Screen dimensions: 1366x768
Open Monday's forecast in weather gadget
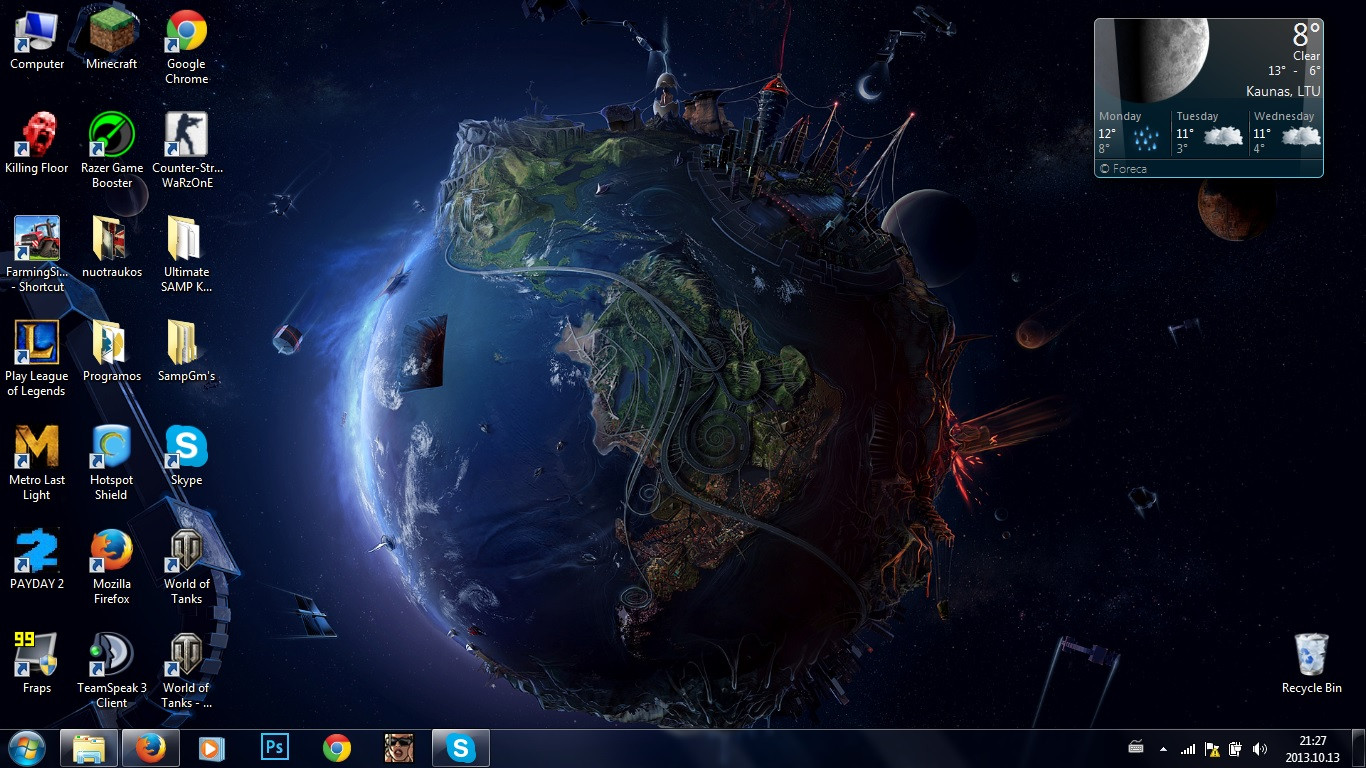pos(1131,132)
